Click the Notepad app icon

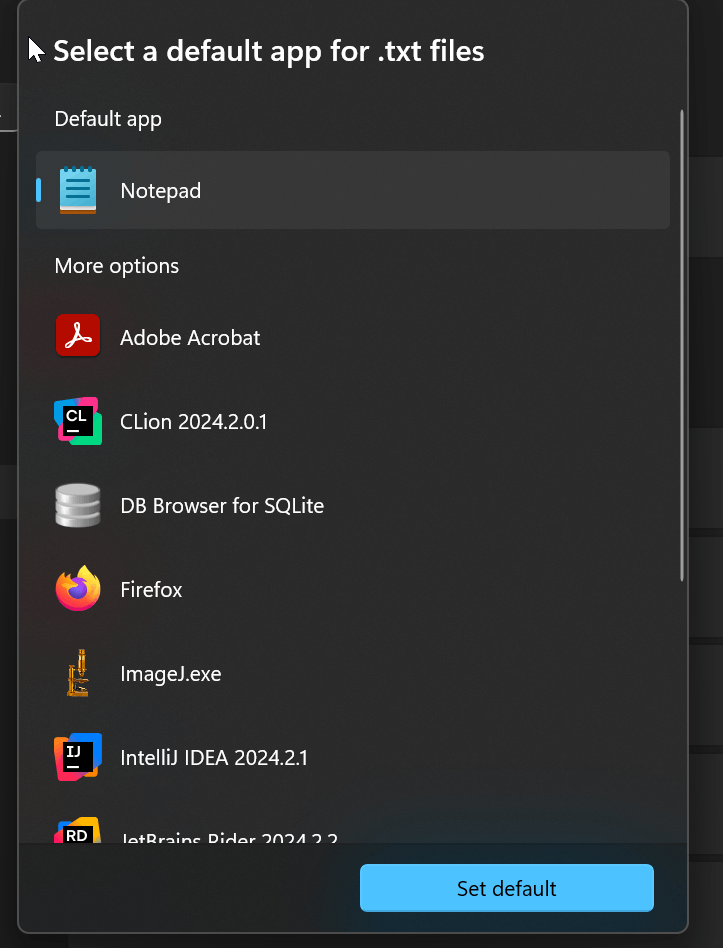coord(78,190)
